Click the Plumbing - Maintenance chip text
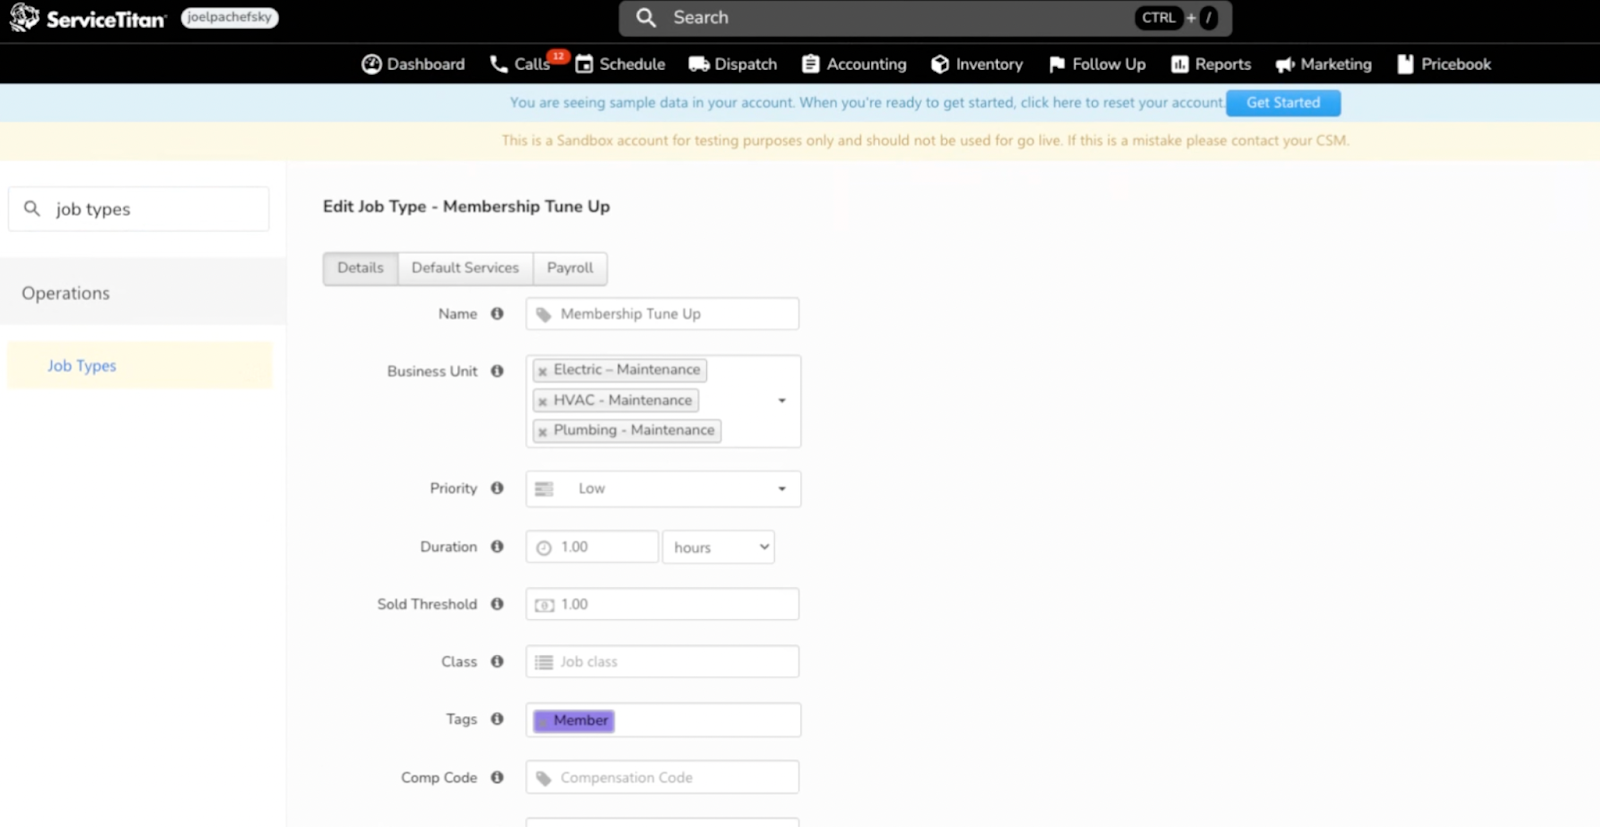This screenshot has width=1600, height=827. (x=634, y=430)
